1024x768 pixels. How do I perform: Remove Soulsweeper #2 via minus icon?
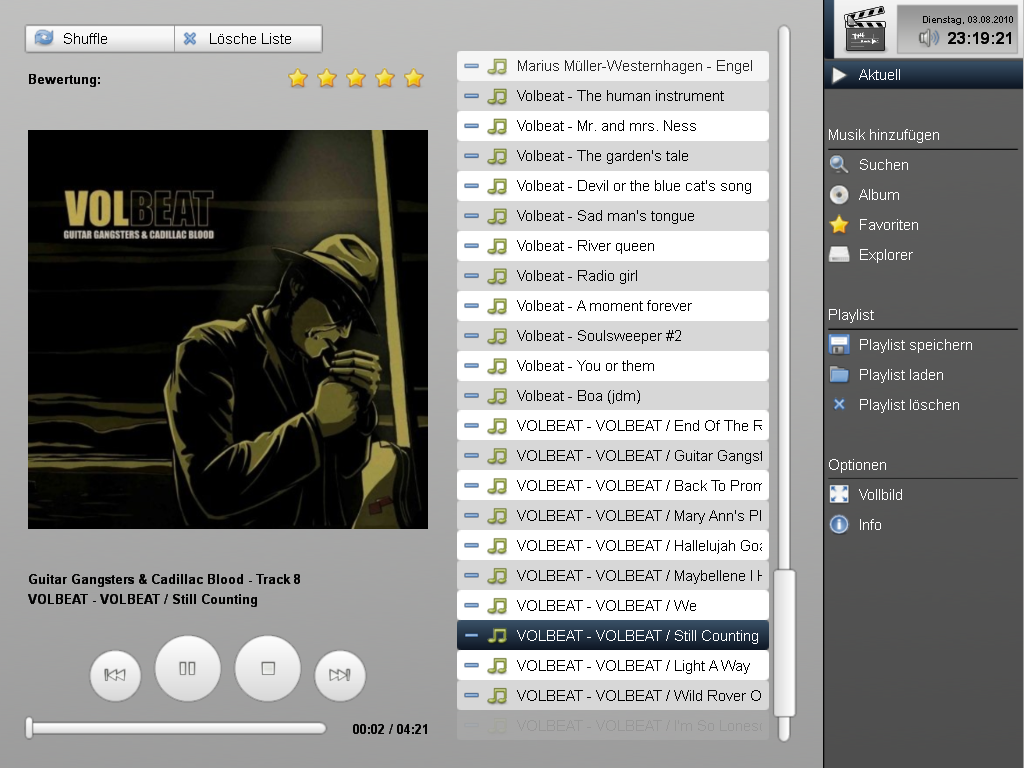click(471, 336)
